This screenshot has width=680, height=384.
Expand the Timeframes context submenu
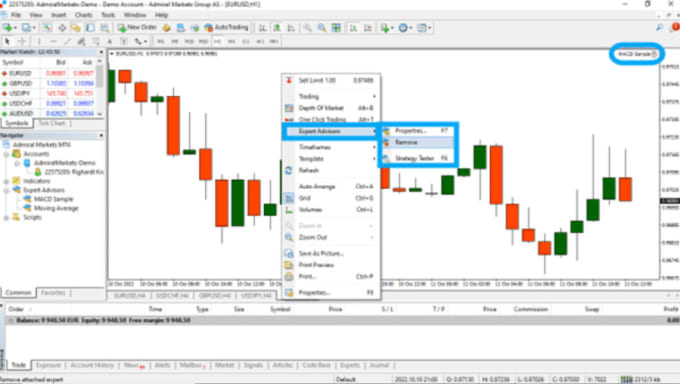(x=331, y=147)
